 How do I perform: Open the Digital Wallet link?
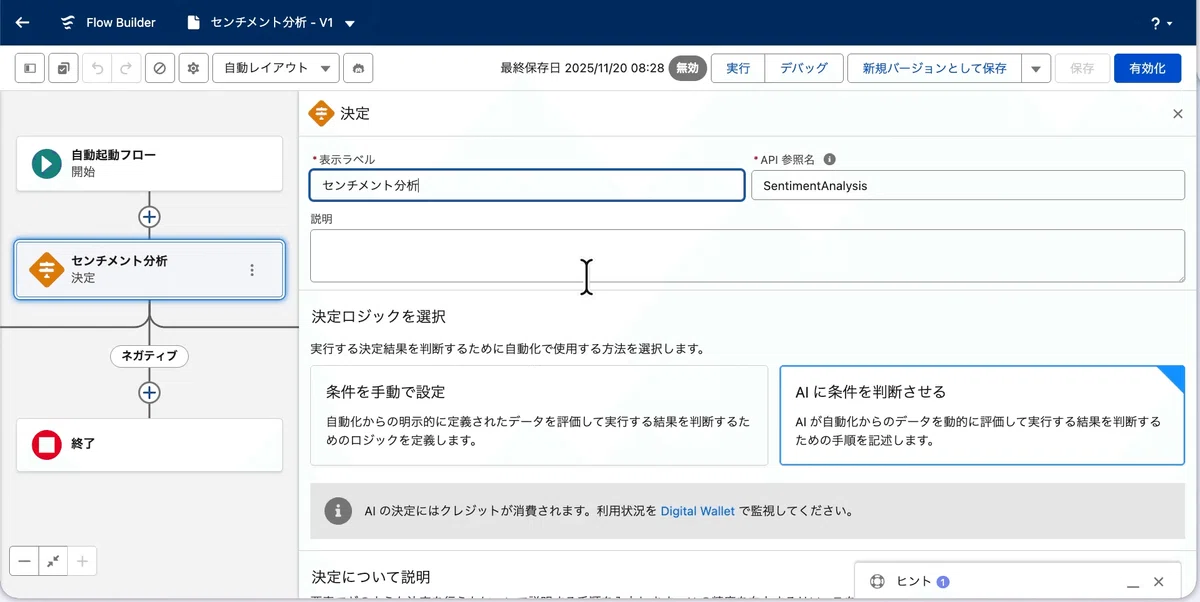click(698, 510)
